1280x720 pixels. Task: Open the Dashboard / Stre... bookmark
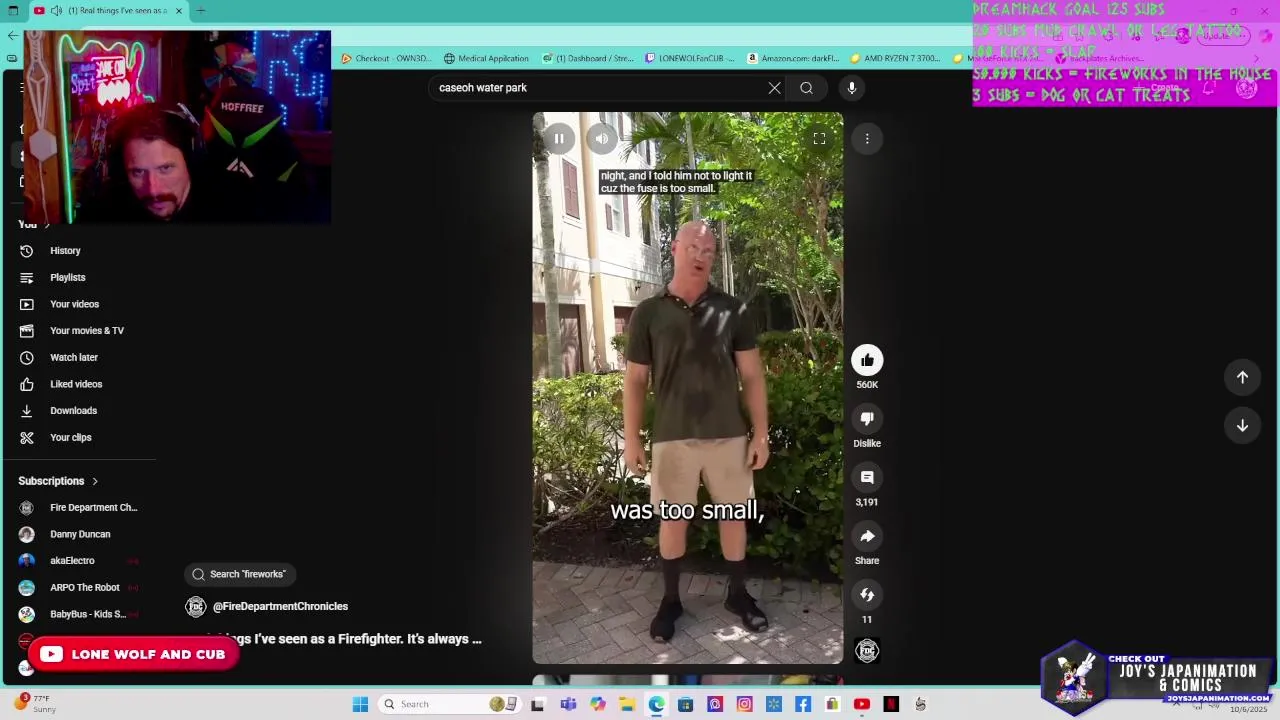(x=588, y=58)
